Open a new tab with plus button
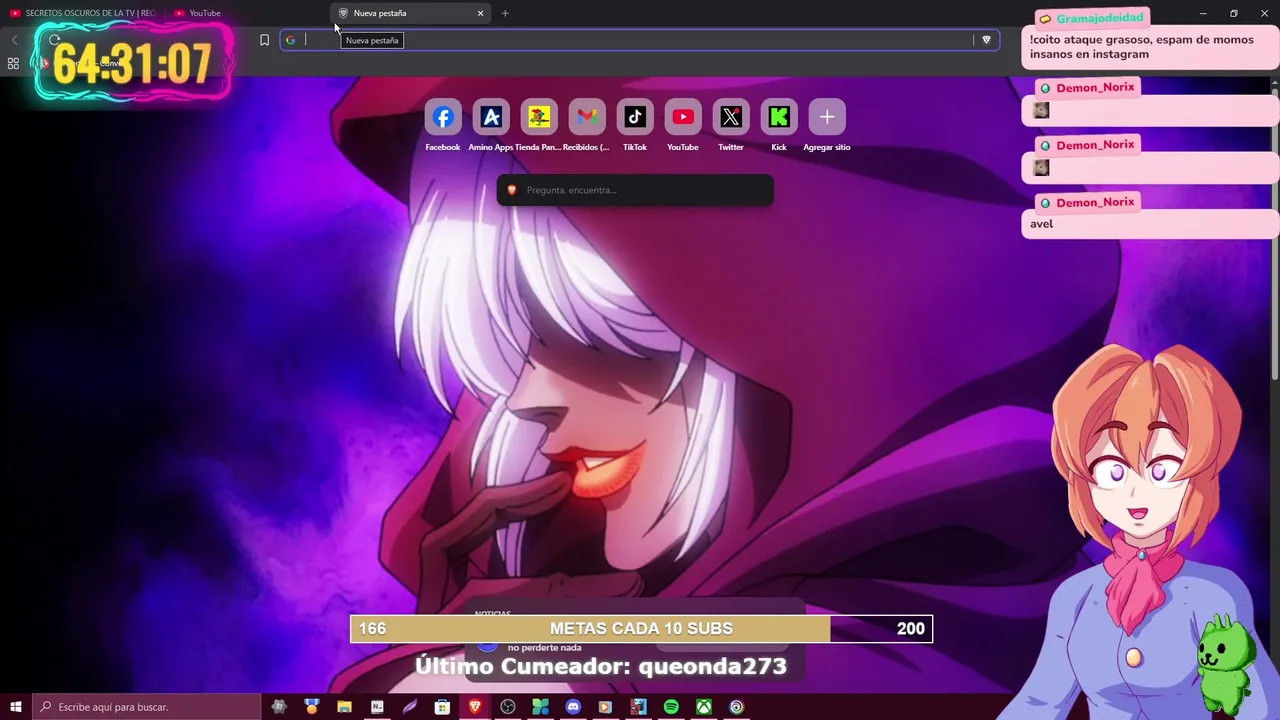Image resolution: width=1280 pixels, height=720 pixels. tap(505, 13)
